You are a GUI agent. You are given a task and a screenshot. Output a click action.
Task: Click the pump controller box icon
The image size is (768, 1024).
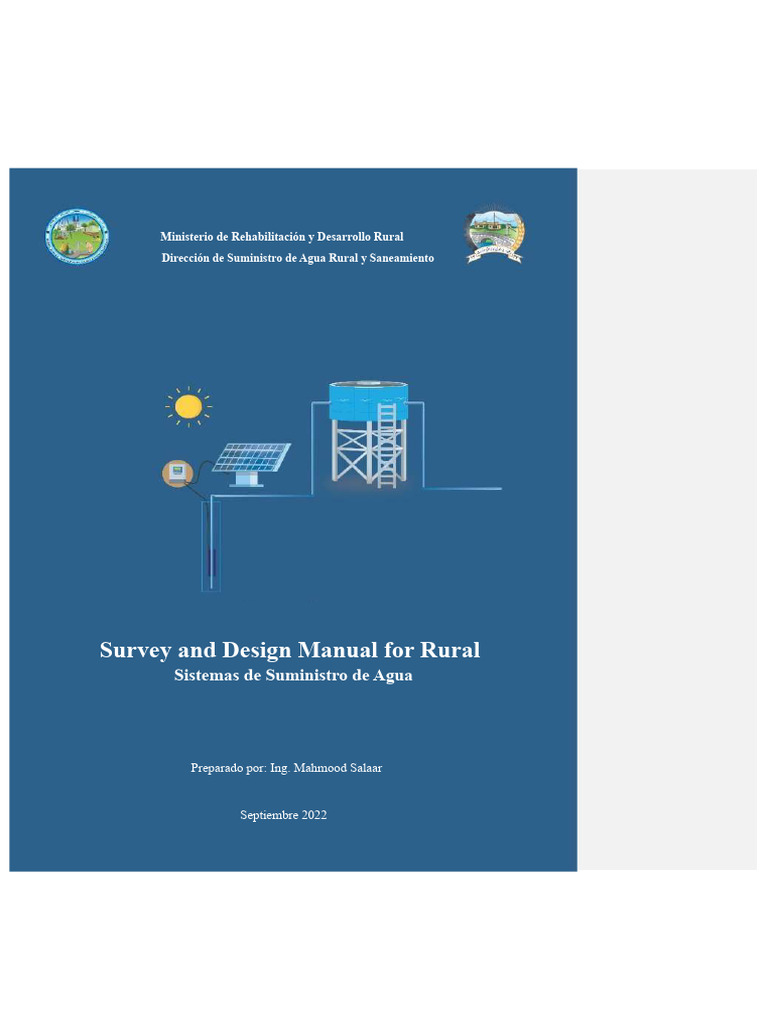tap(178, 473)
